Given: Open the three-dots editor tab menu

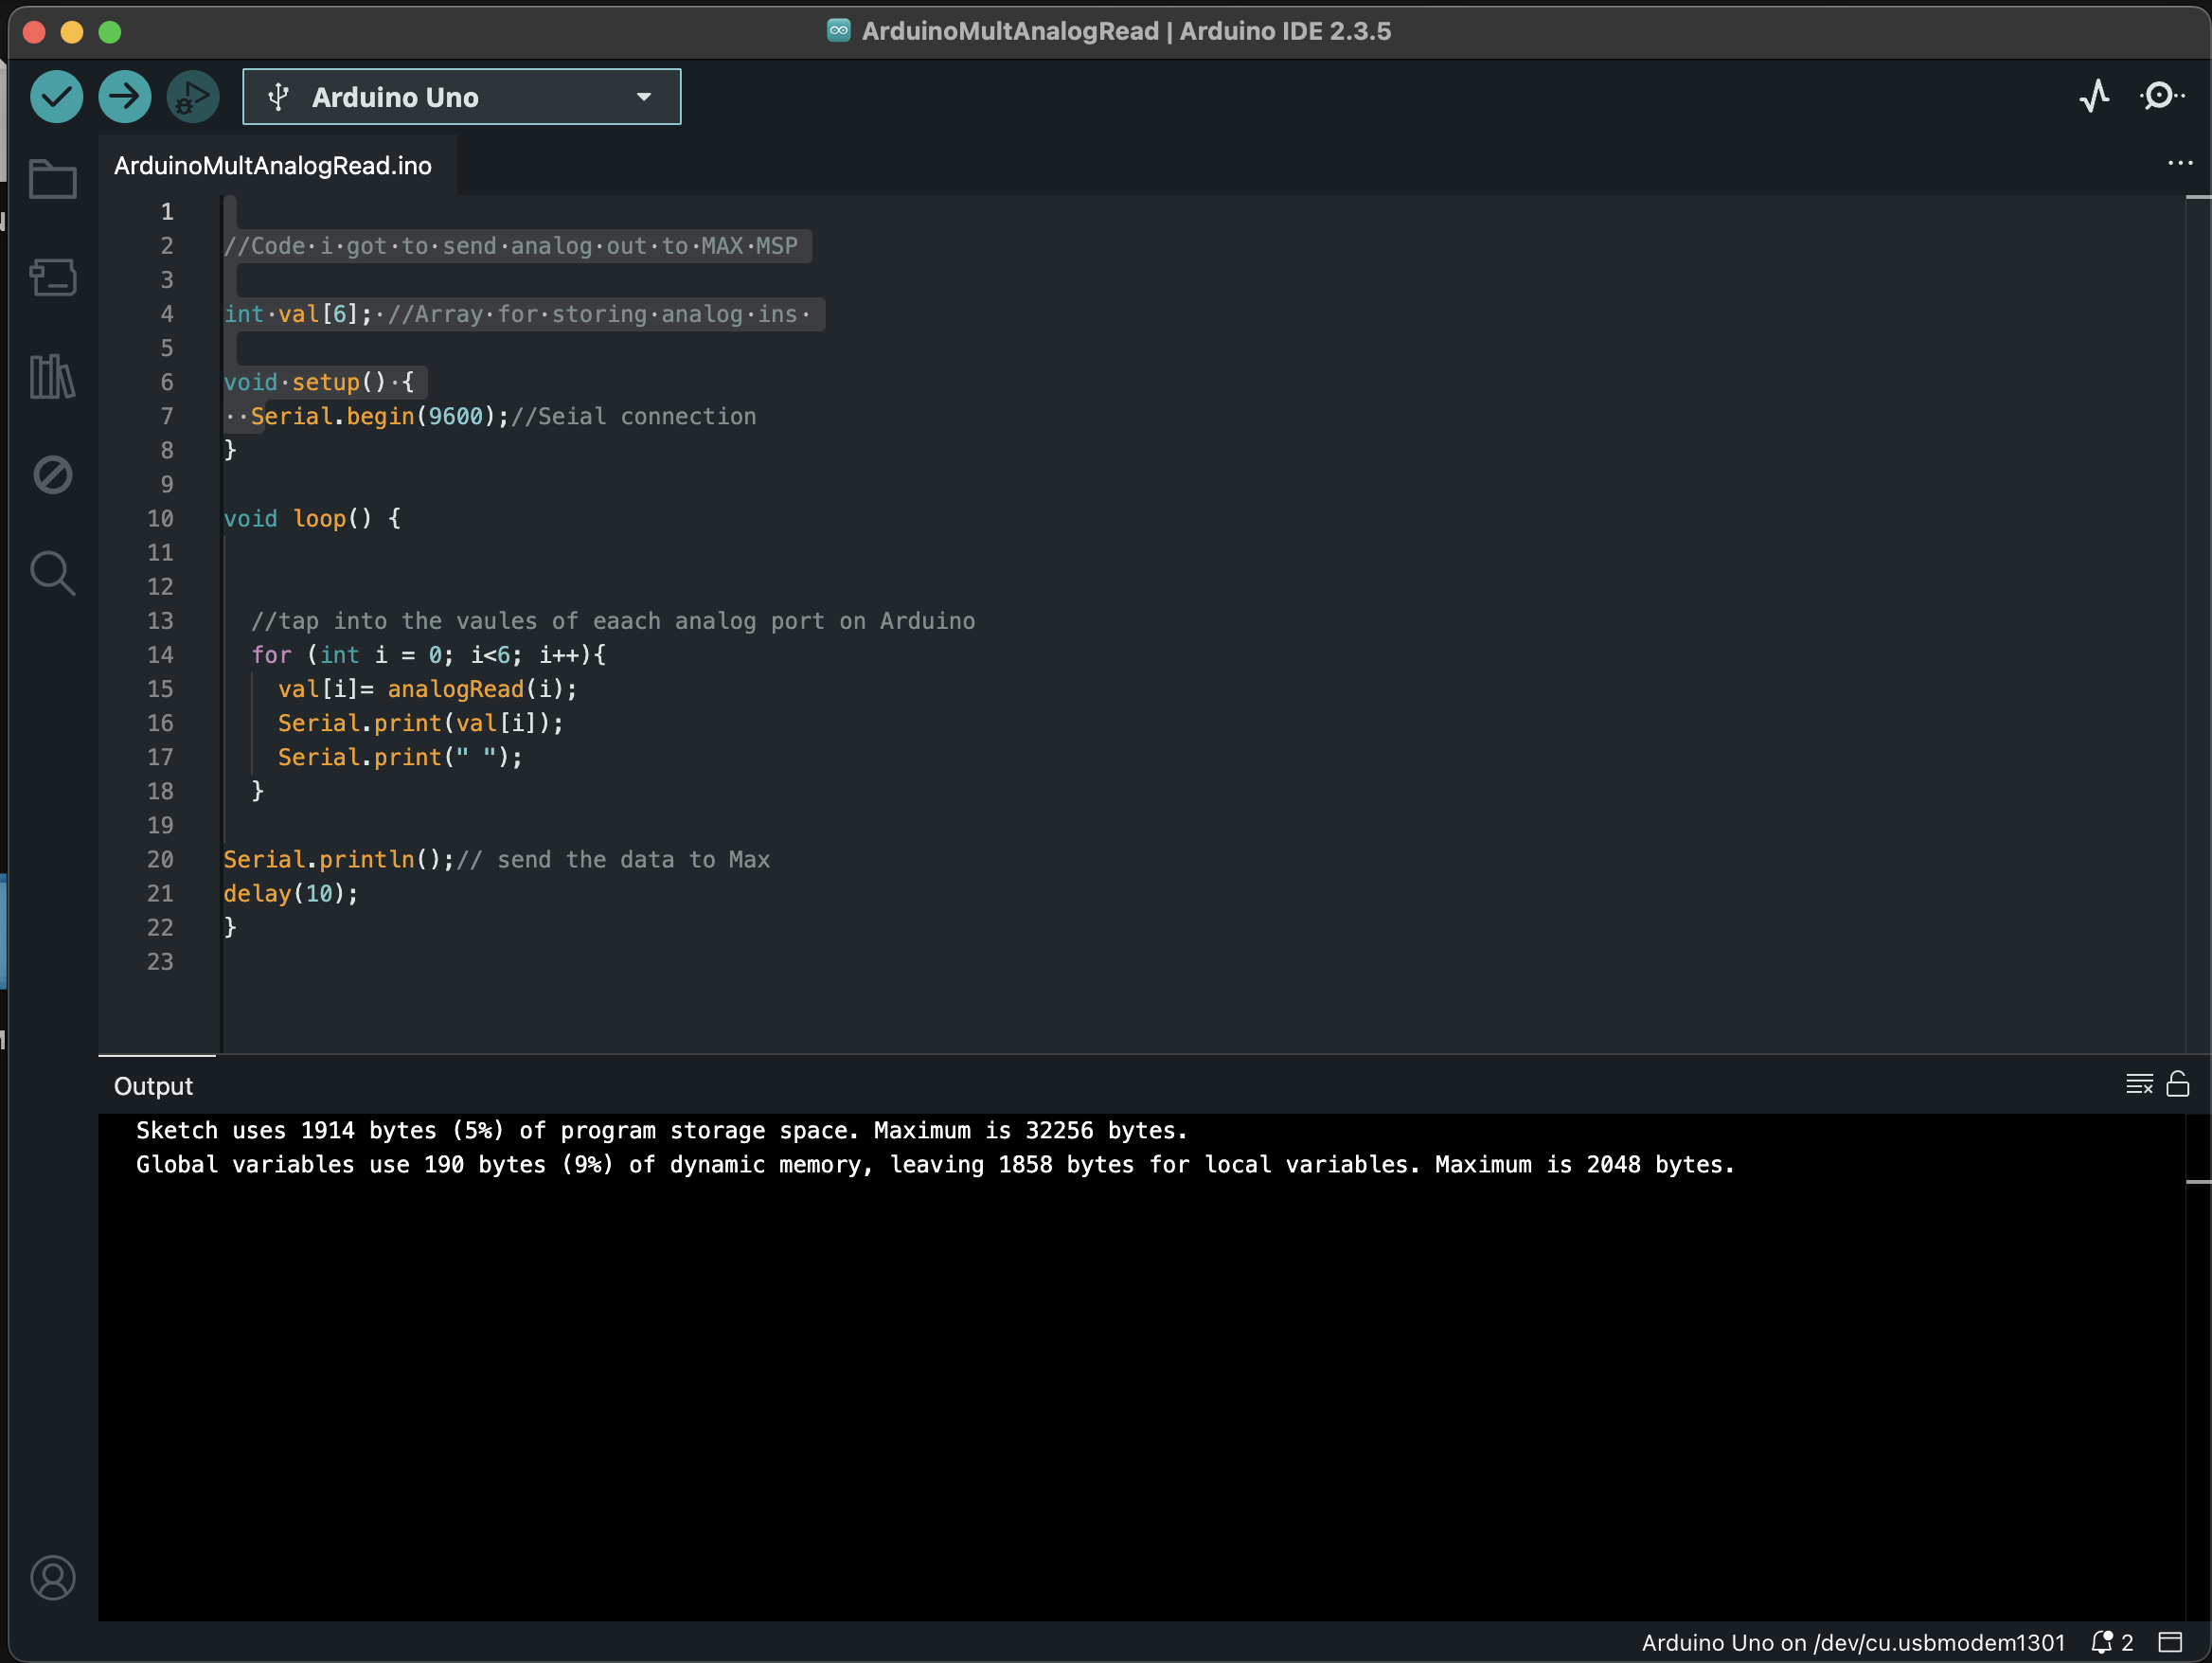Looking at the screenshot, I should pyautogui.click(x=2179, y=163).
